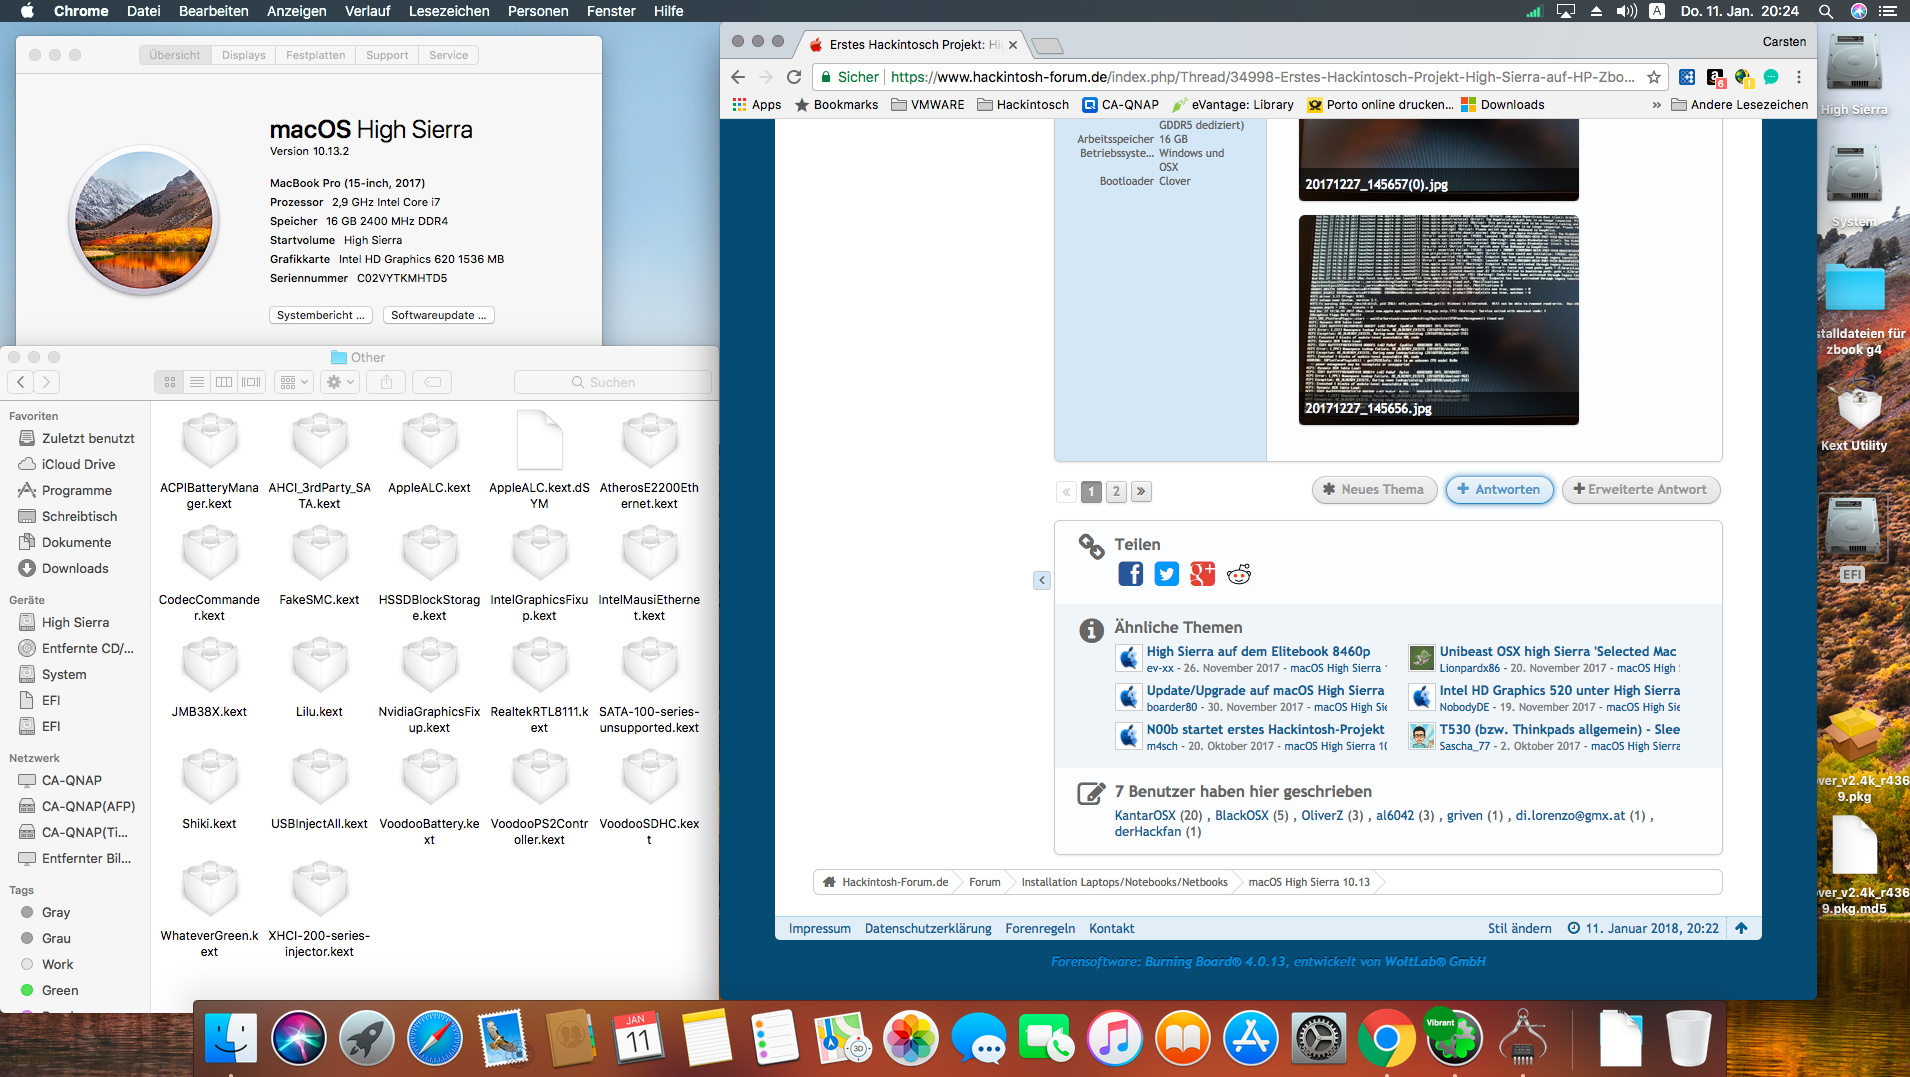Bookmark page with star in Chrome address bar
Screen dimensions: 1910x1077
[1654, 77]
